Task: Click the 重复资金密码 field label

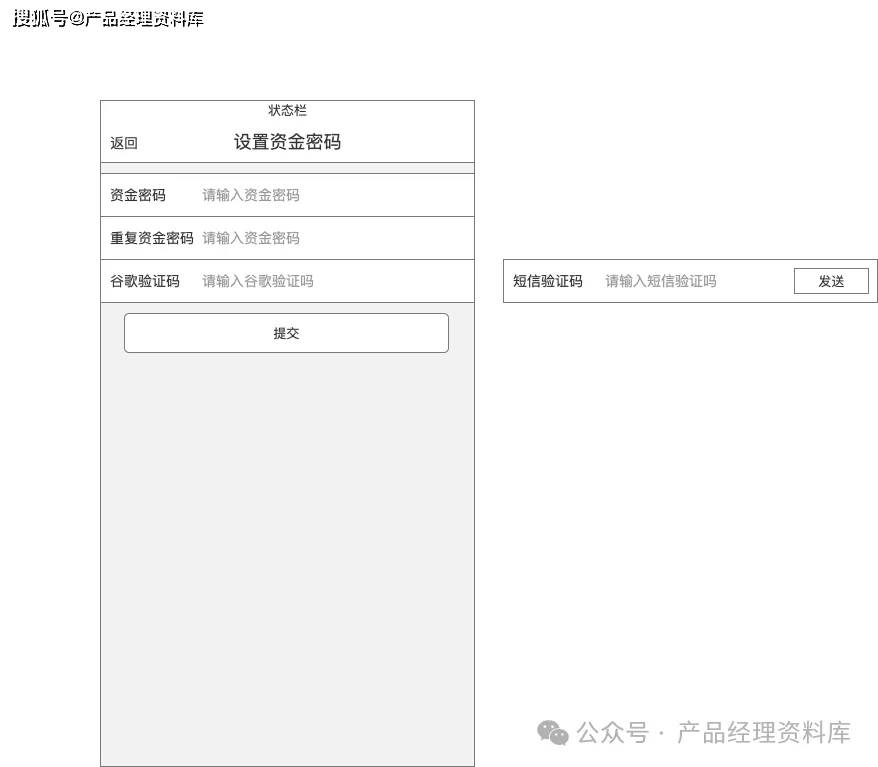Action: [x=151, y=238]
